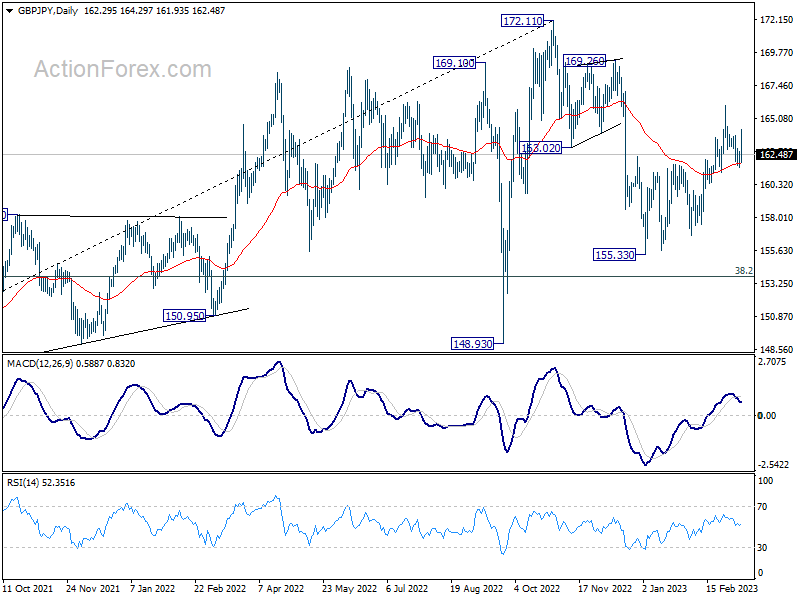Click the 169.770 price axis value
Image resolution: width=800 pixels, height=600 pixels.
(x=777, y=53)
